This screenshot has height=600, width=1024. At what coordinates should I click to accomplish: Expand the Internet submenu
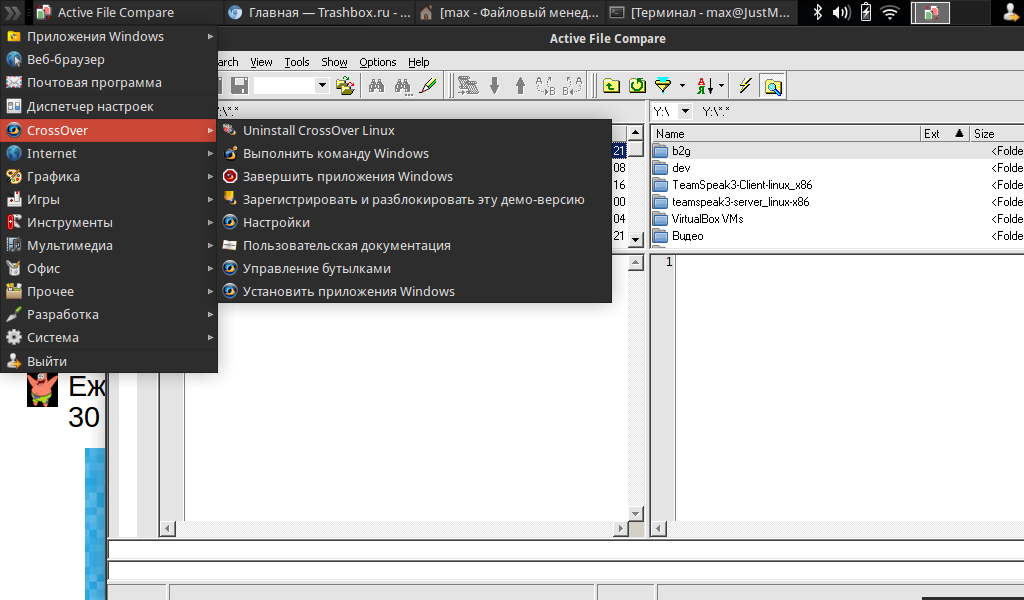click(109, 153)
